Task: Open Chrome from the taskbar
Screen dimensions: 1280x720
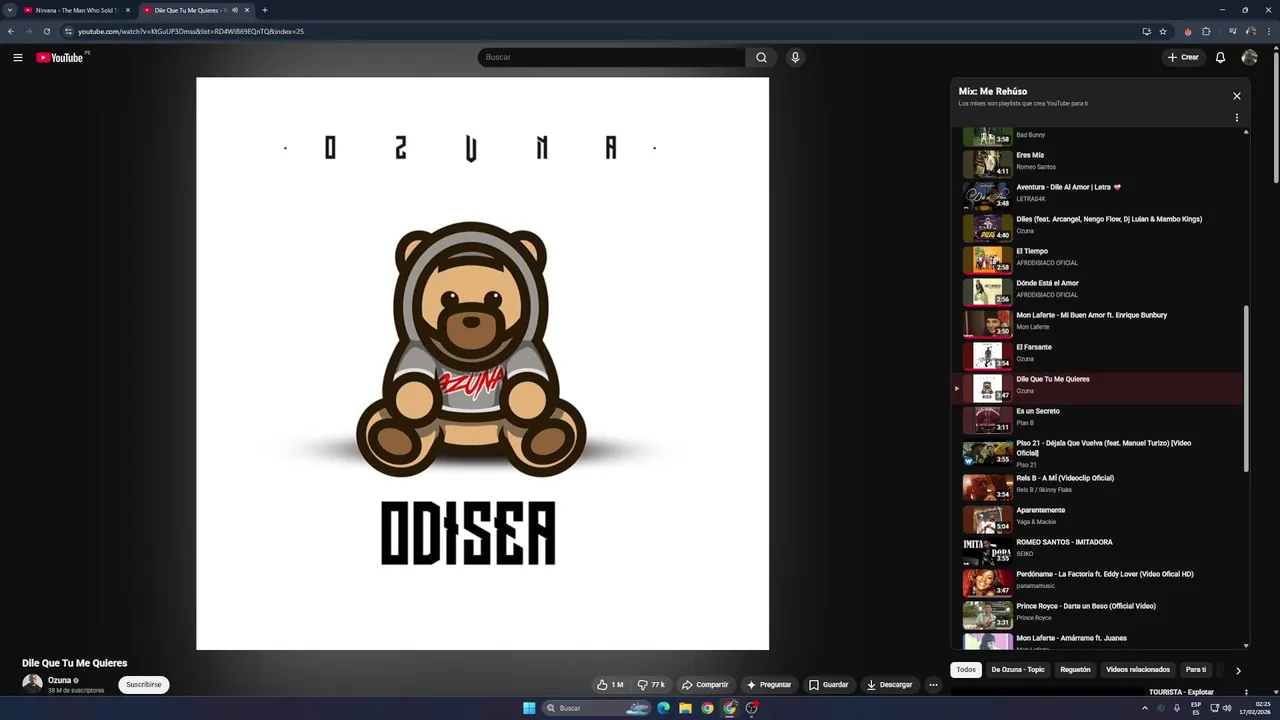Action: click(707, 708)
